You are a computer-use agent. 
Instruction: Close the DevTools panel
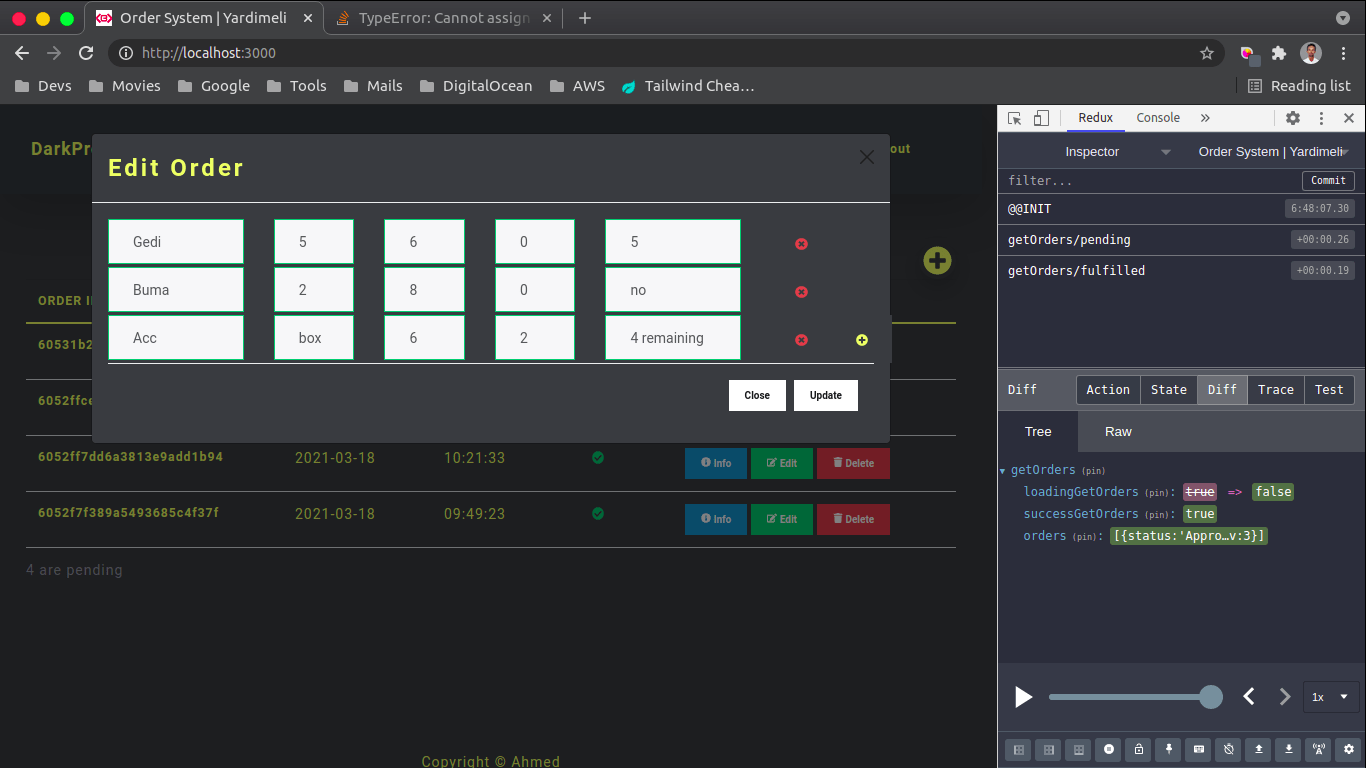point(1349,118)
